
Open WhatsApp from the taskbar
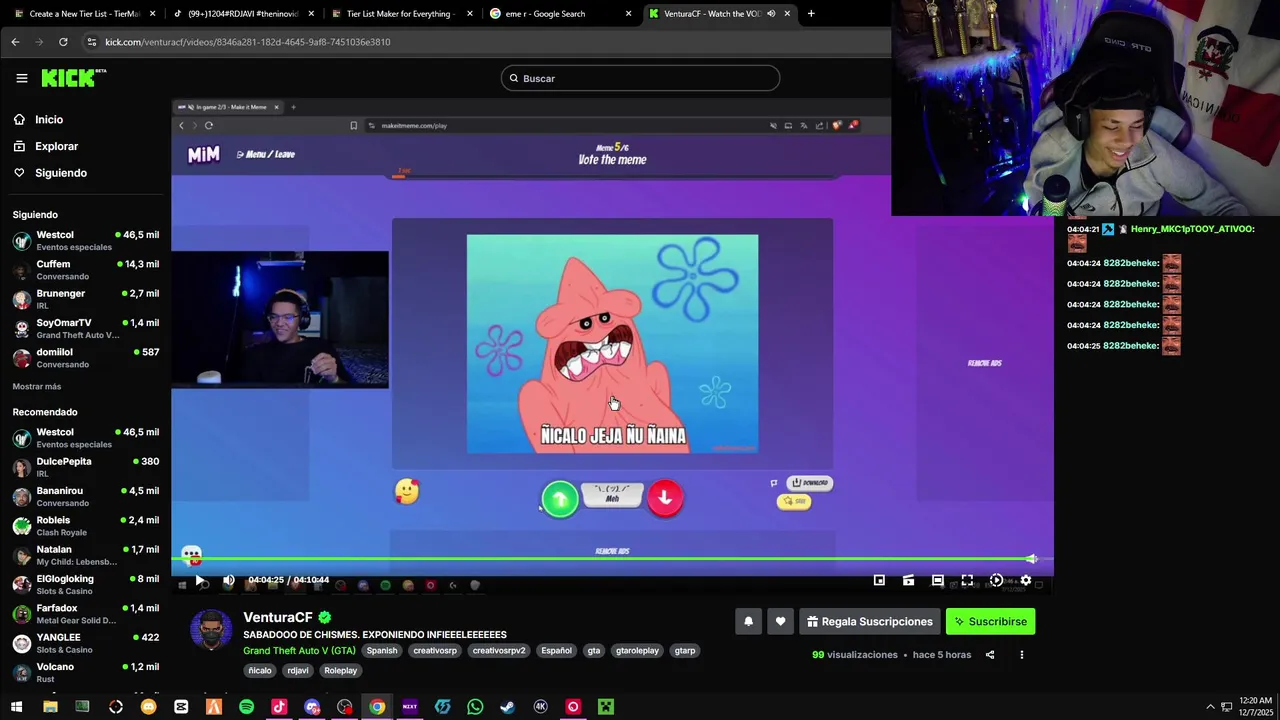(475, 707)
